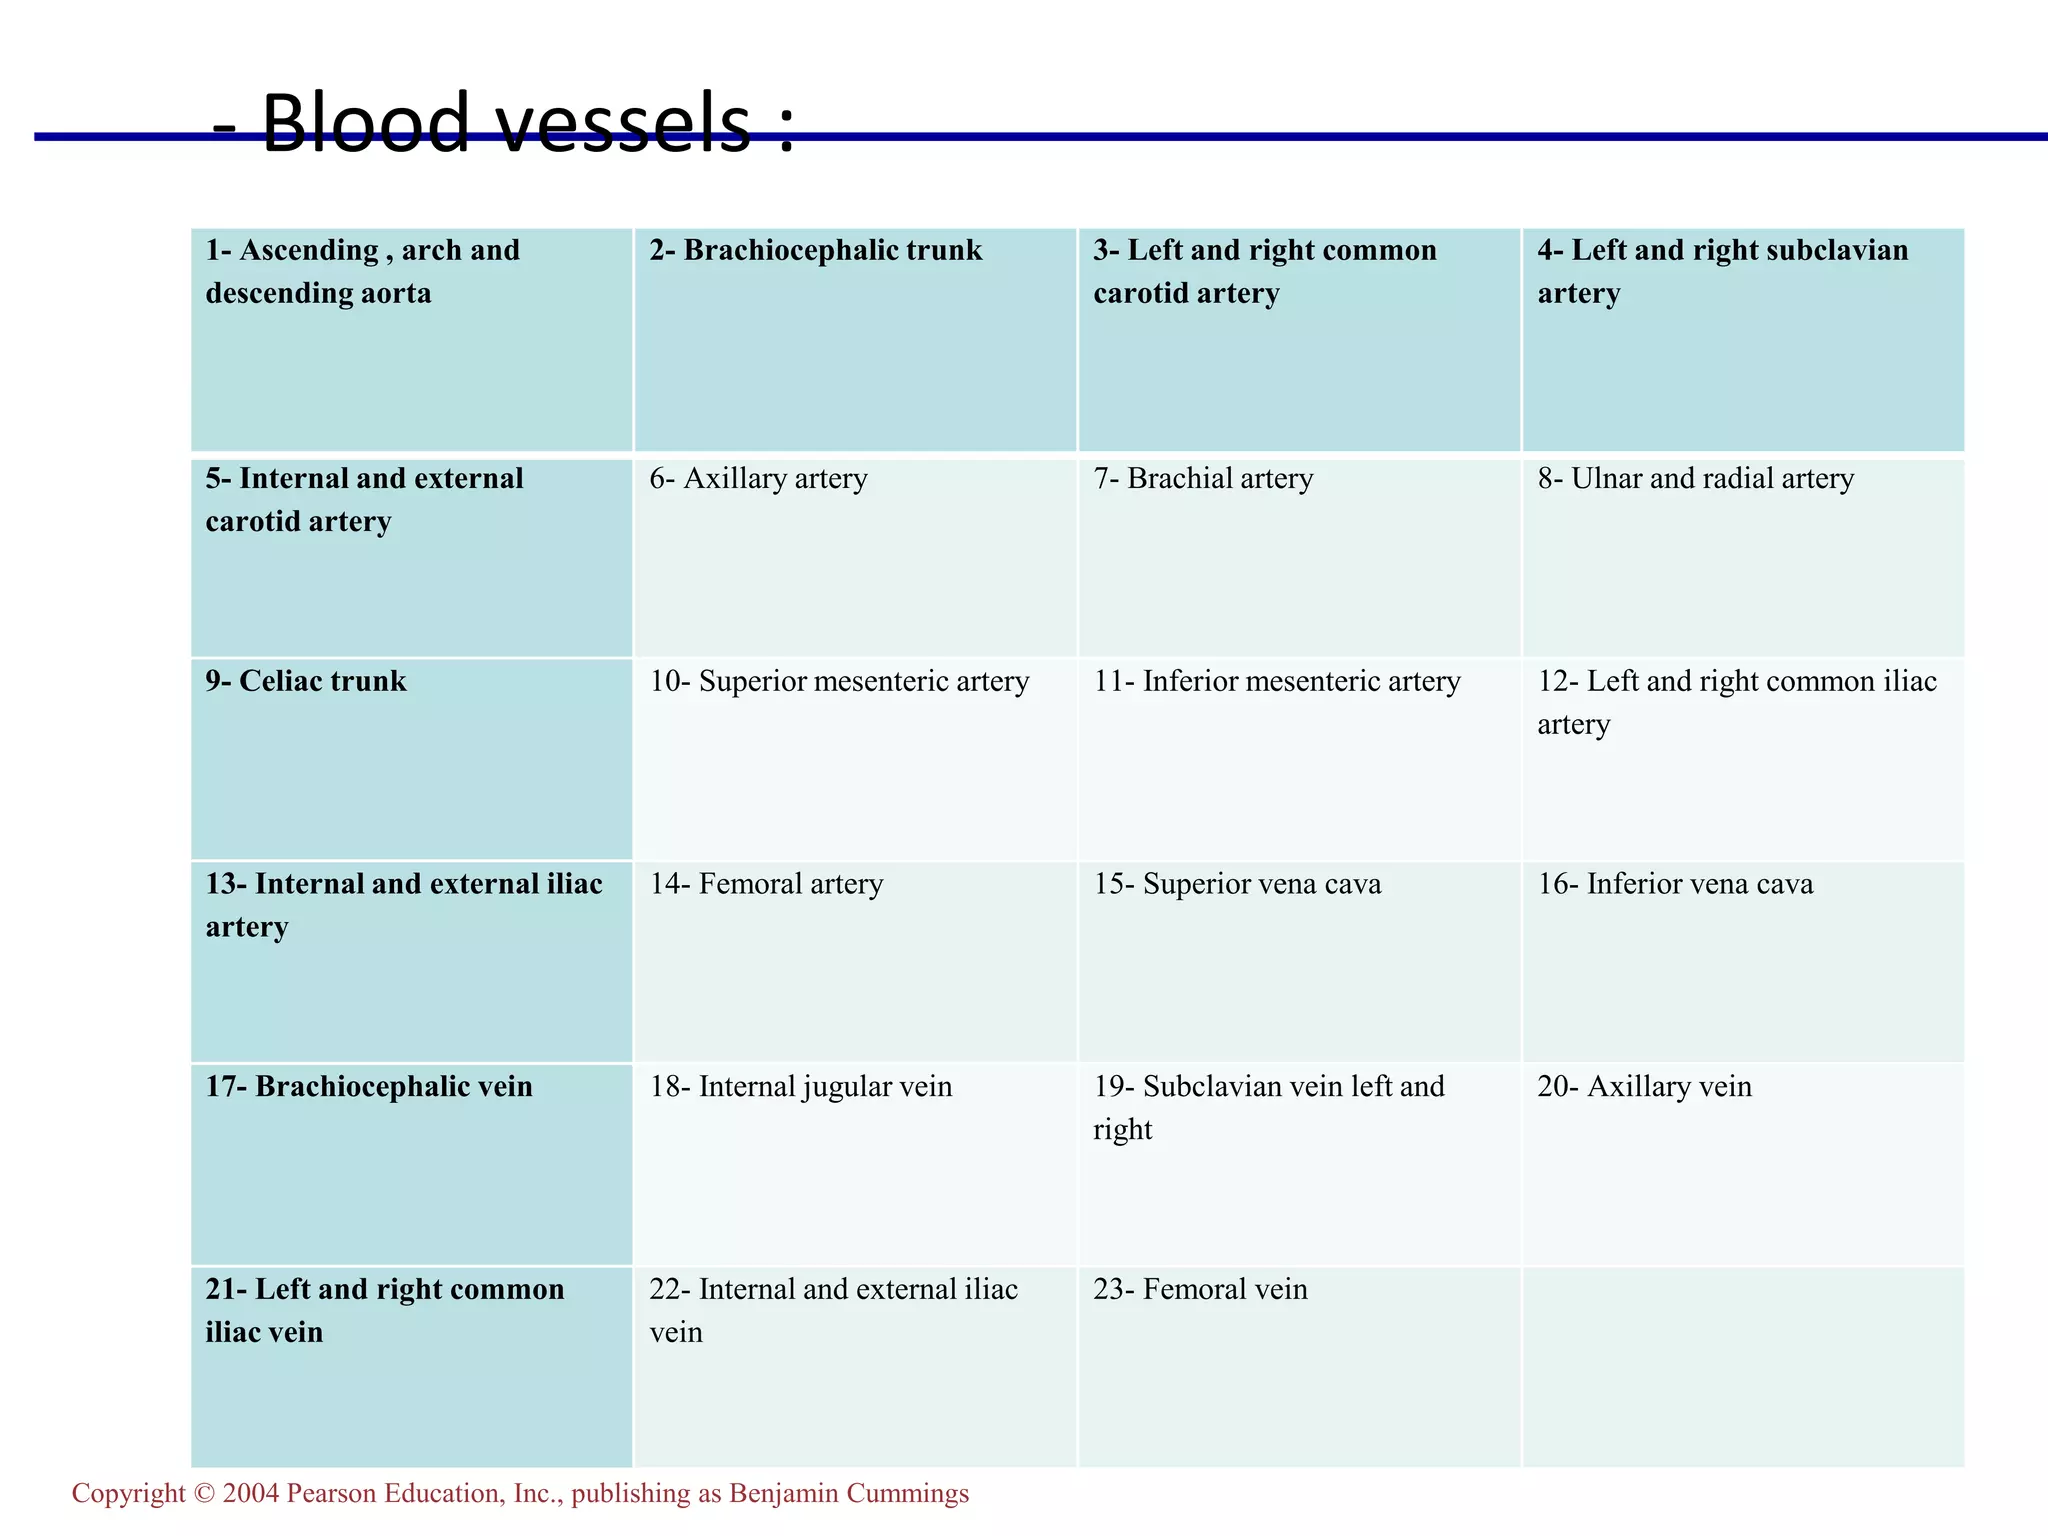The height and width of the screenshot is (1536, 2048).
Task: Select the Inferior vena cava cell
Action: pyautogui.click(x=1744, y=962)
